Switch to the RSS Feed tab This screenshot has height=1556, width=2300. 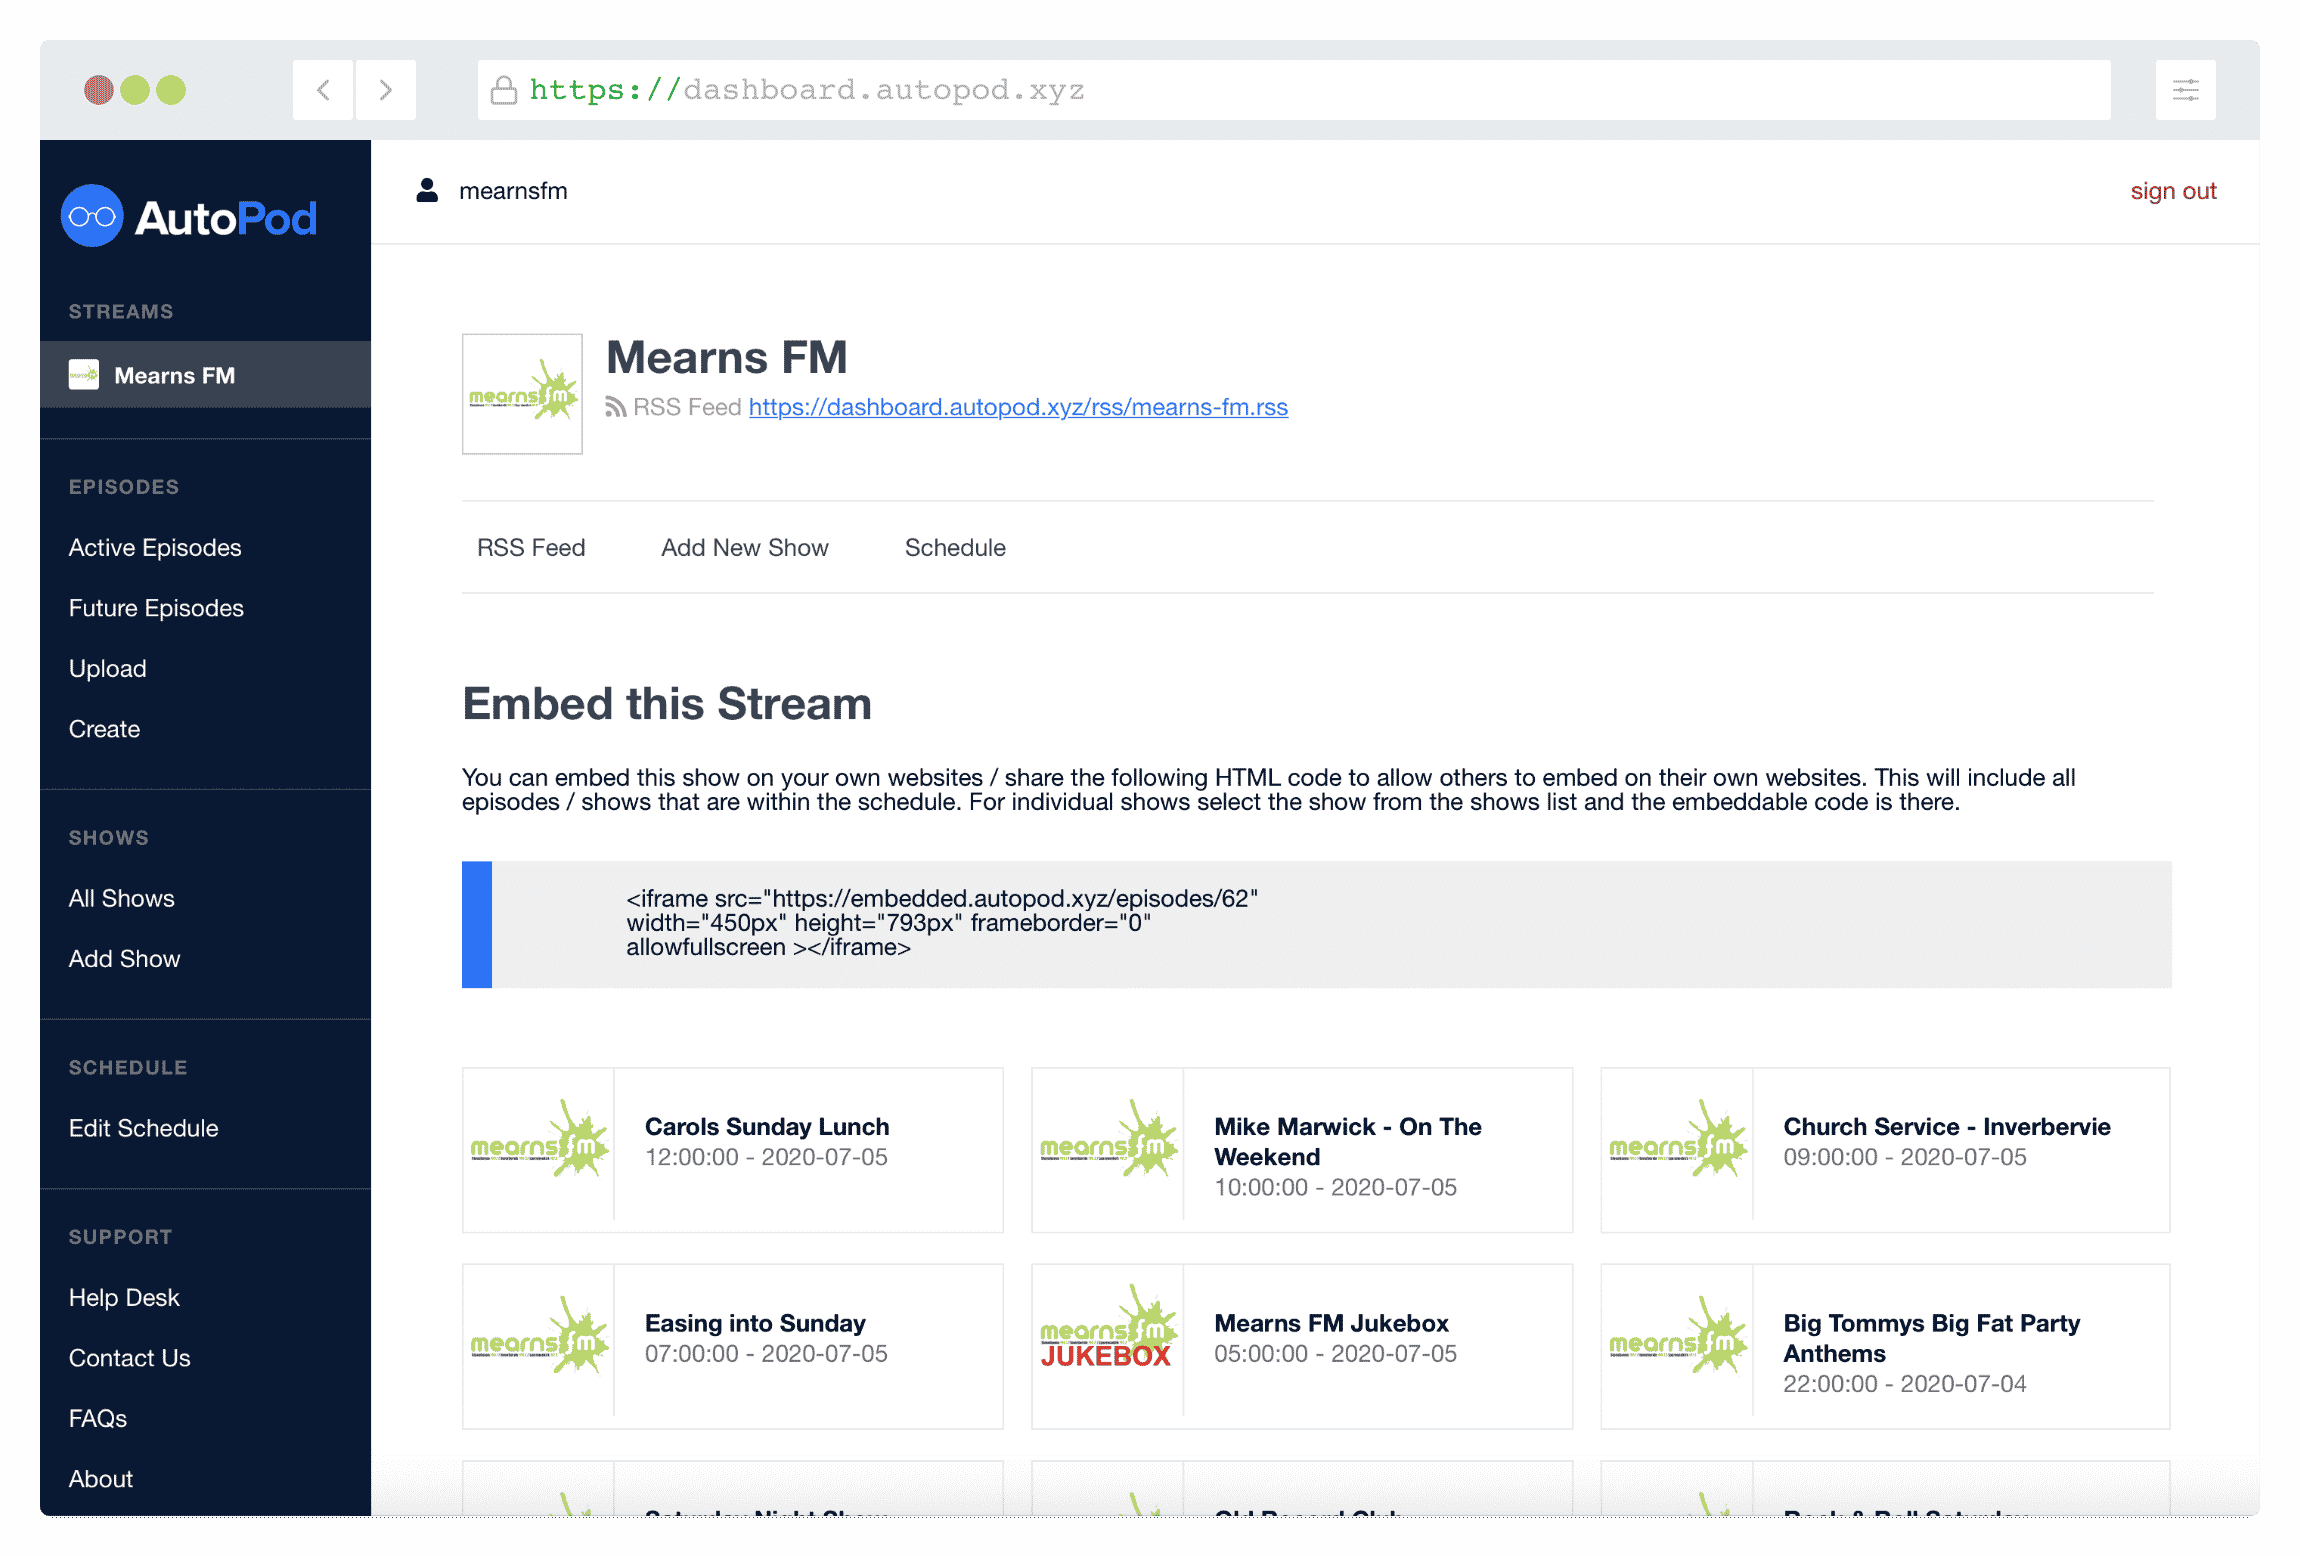tap(531, 548)
